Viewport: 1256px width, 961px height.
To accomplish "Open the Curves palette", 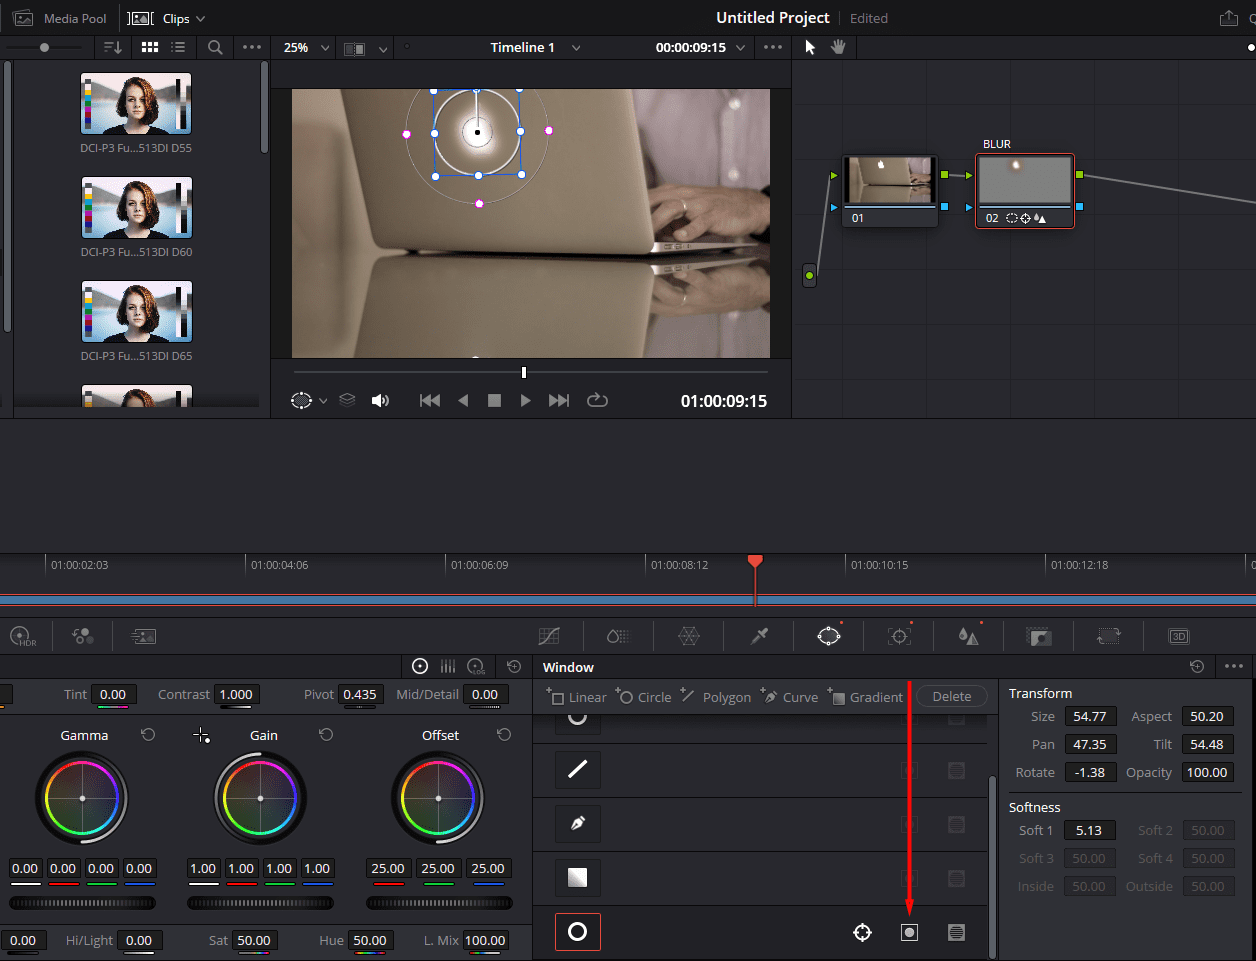I will click(x=549, y=636).
